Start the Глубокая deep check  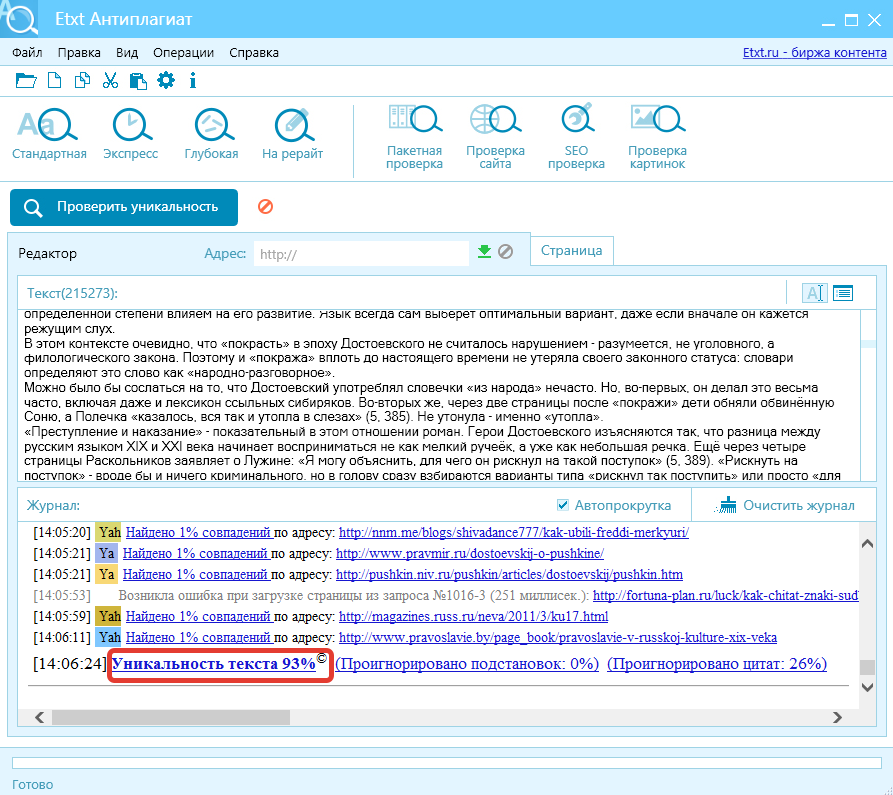click(211, 134)
